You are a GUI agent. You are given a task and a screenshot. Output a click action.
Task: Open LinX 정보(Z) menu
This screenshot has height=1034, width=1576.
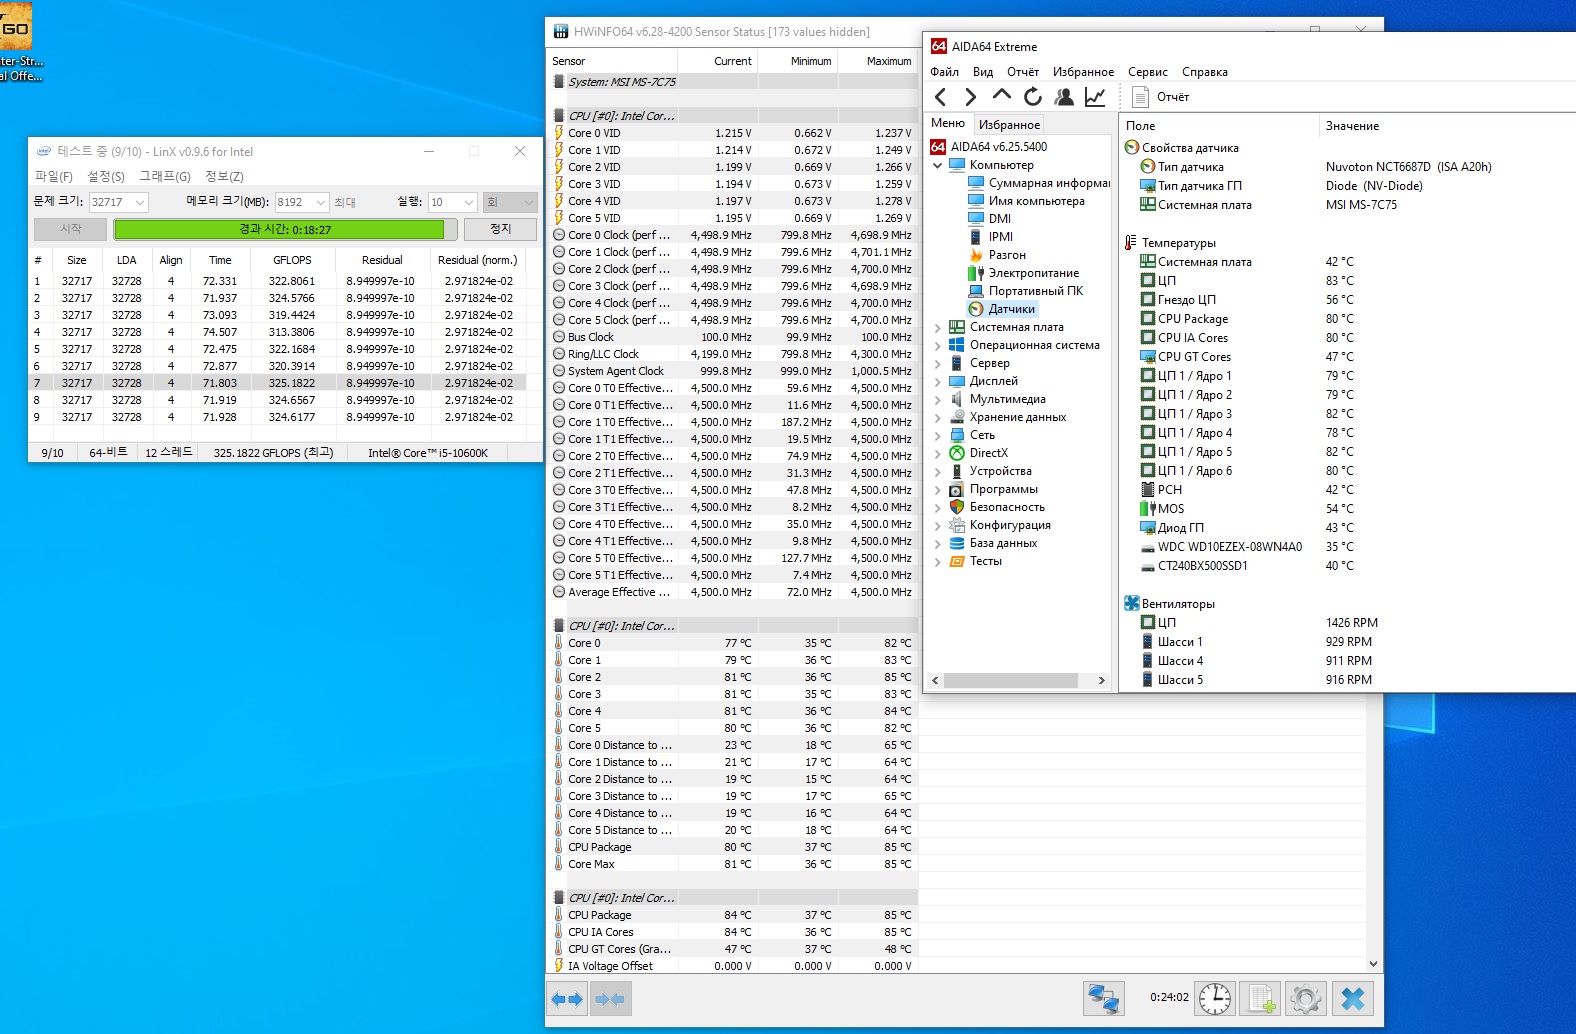(x=224, y=176)
